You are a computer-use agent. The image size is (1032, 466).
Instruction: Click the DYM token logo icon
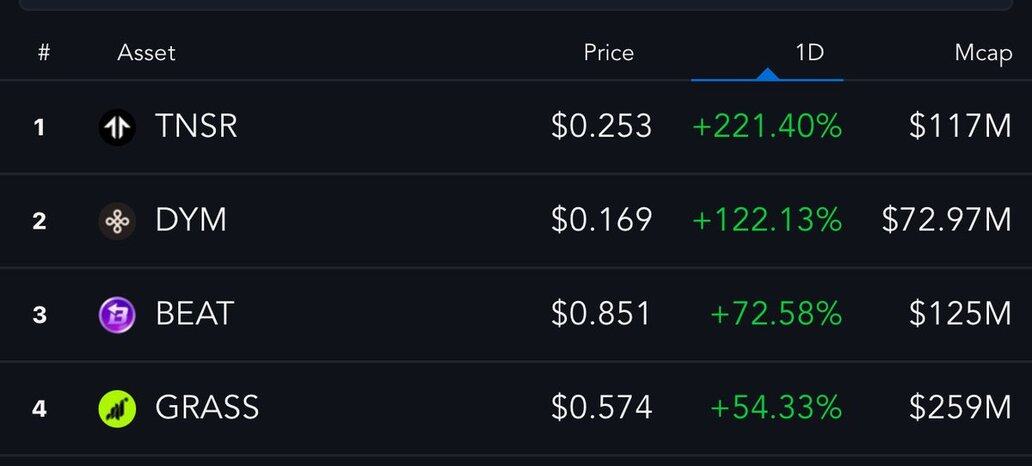tap(117, 220)
